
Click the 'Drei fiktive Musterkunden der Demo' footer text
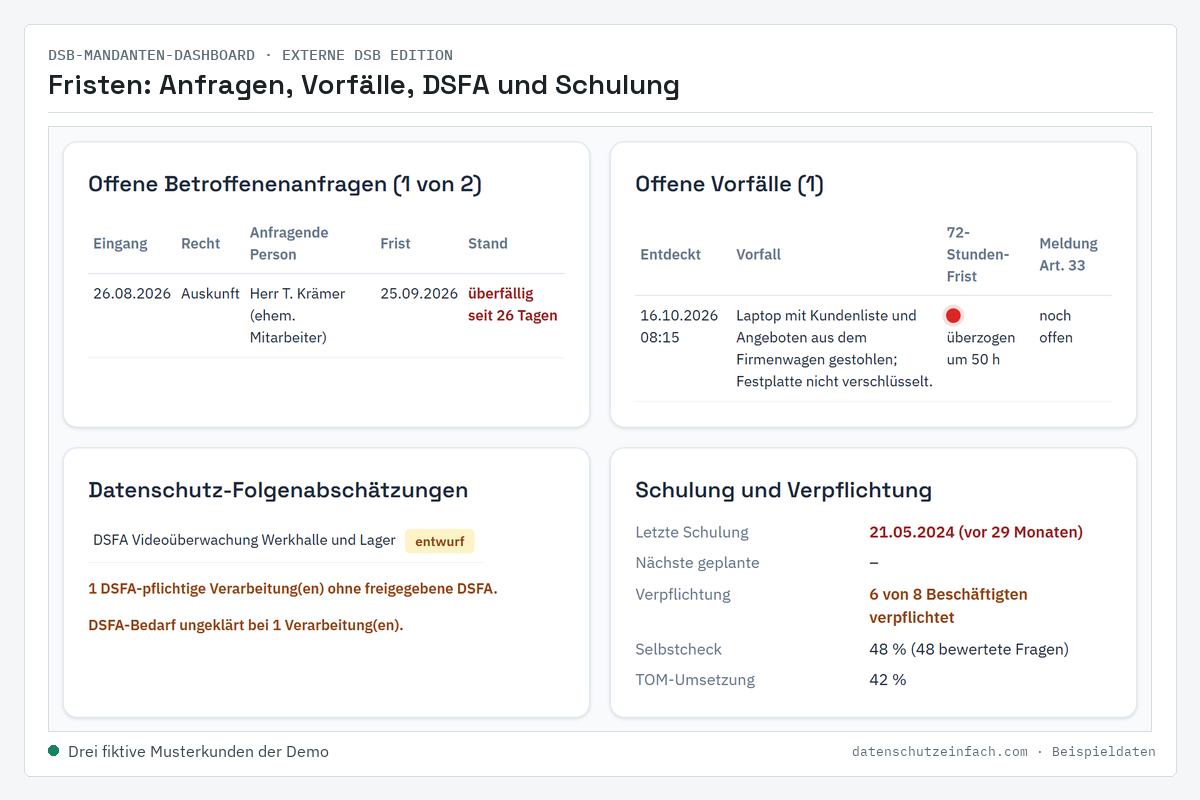click(198, 751)
